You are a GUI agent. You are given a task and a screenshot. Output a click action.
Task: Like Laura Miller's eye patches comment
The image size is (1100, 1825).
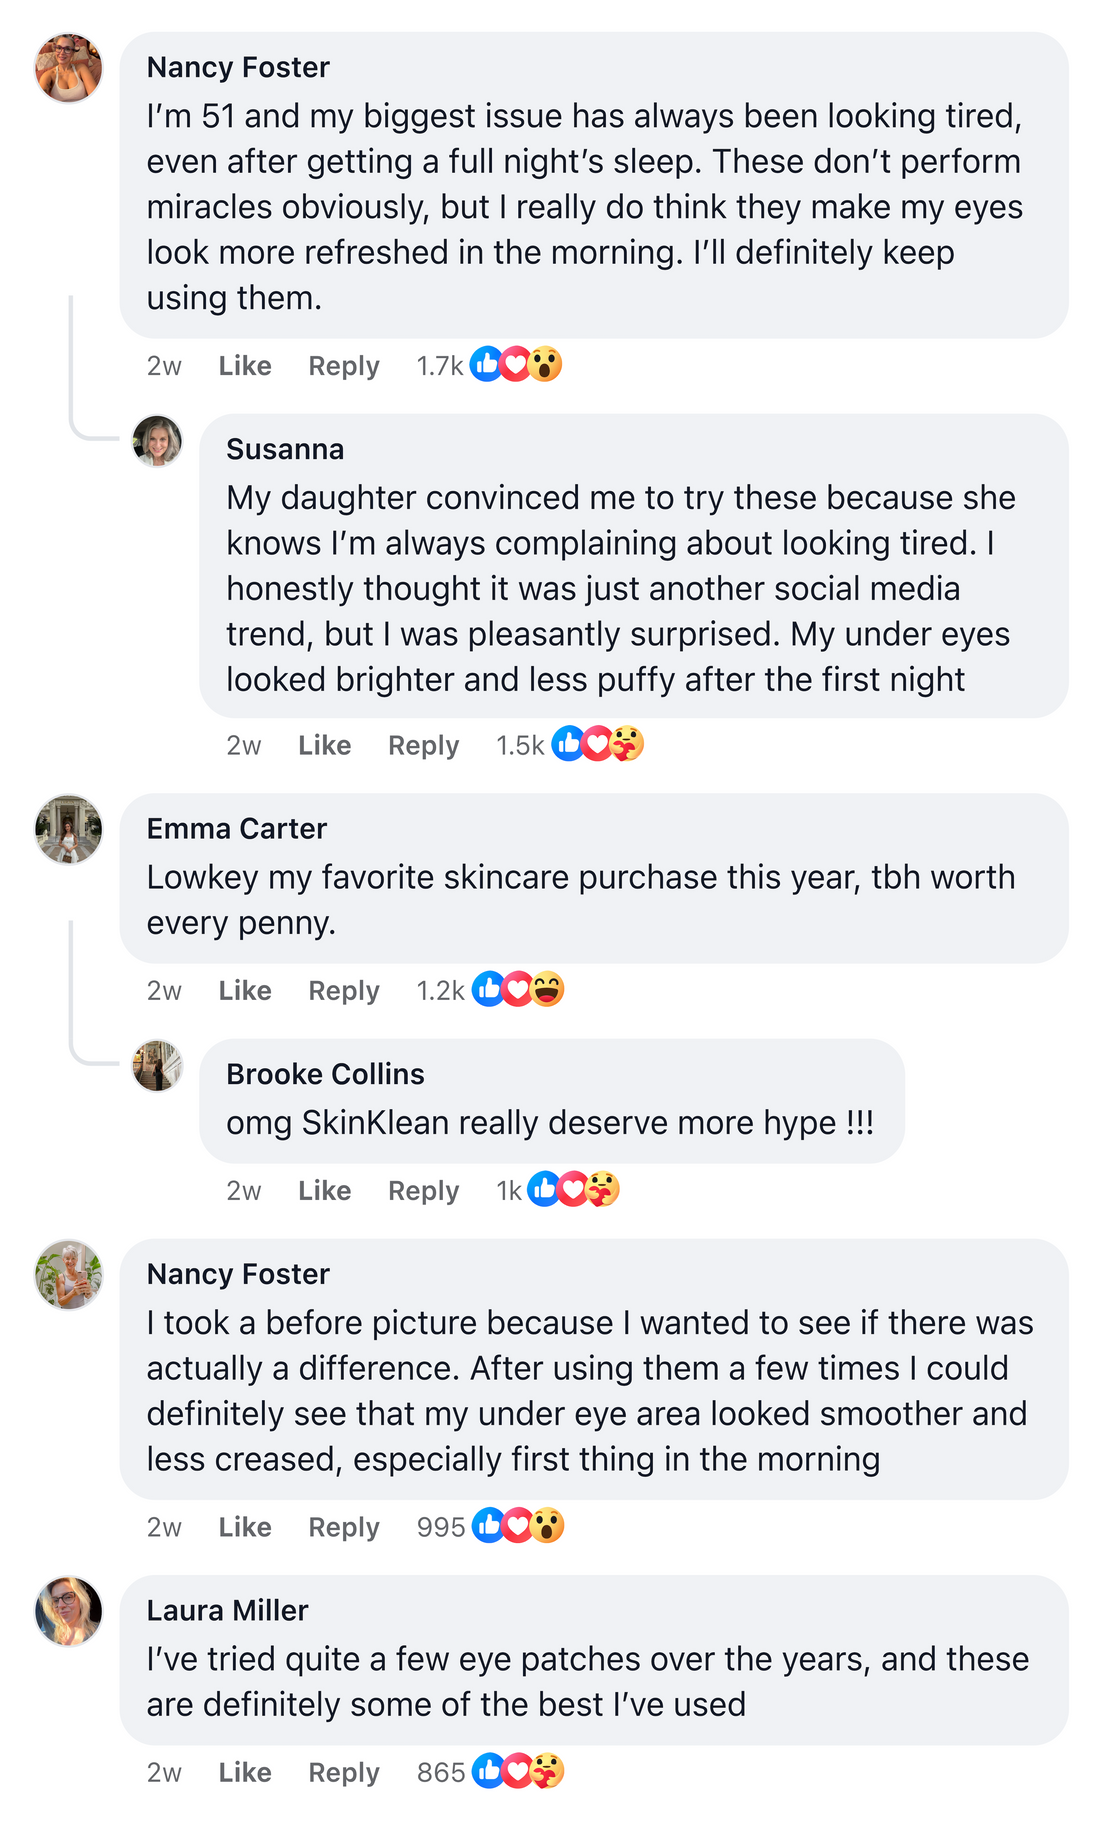pyautogui.click(x=245, y=1773)
